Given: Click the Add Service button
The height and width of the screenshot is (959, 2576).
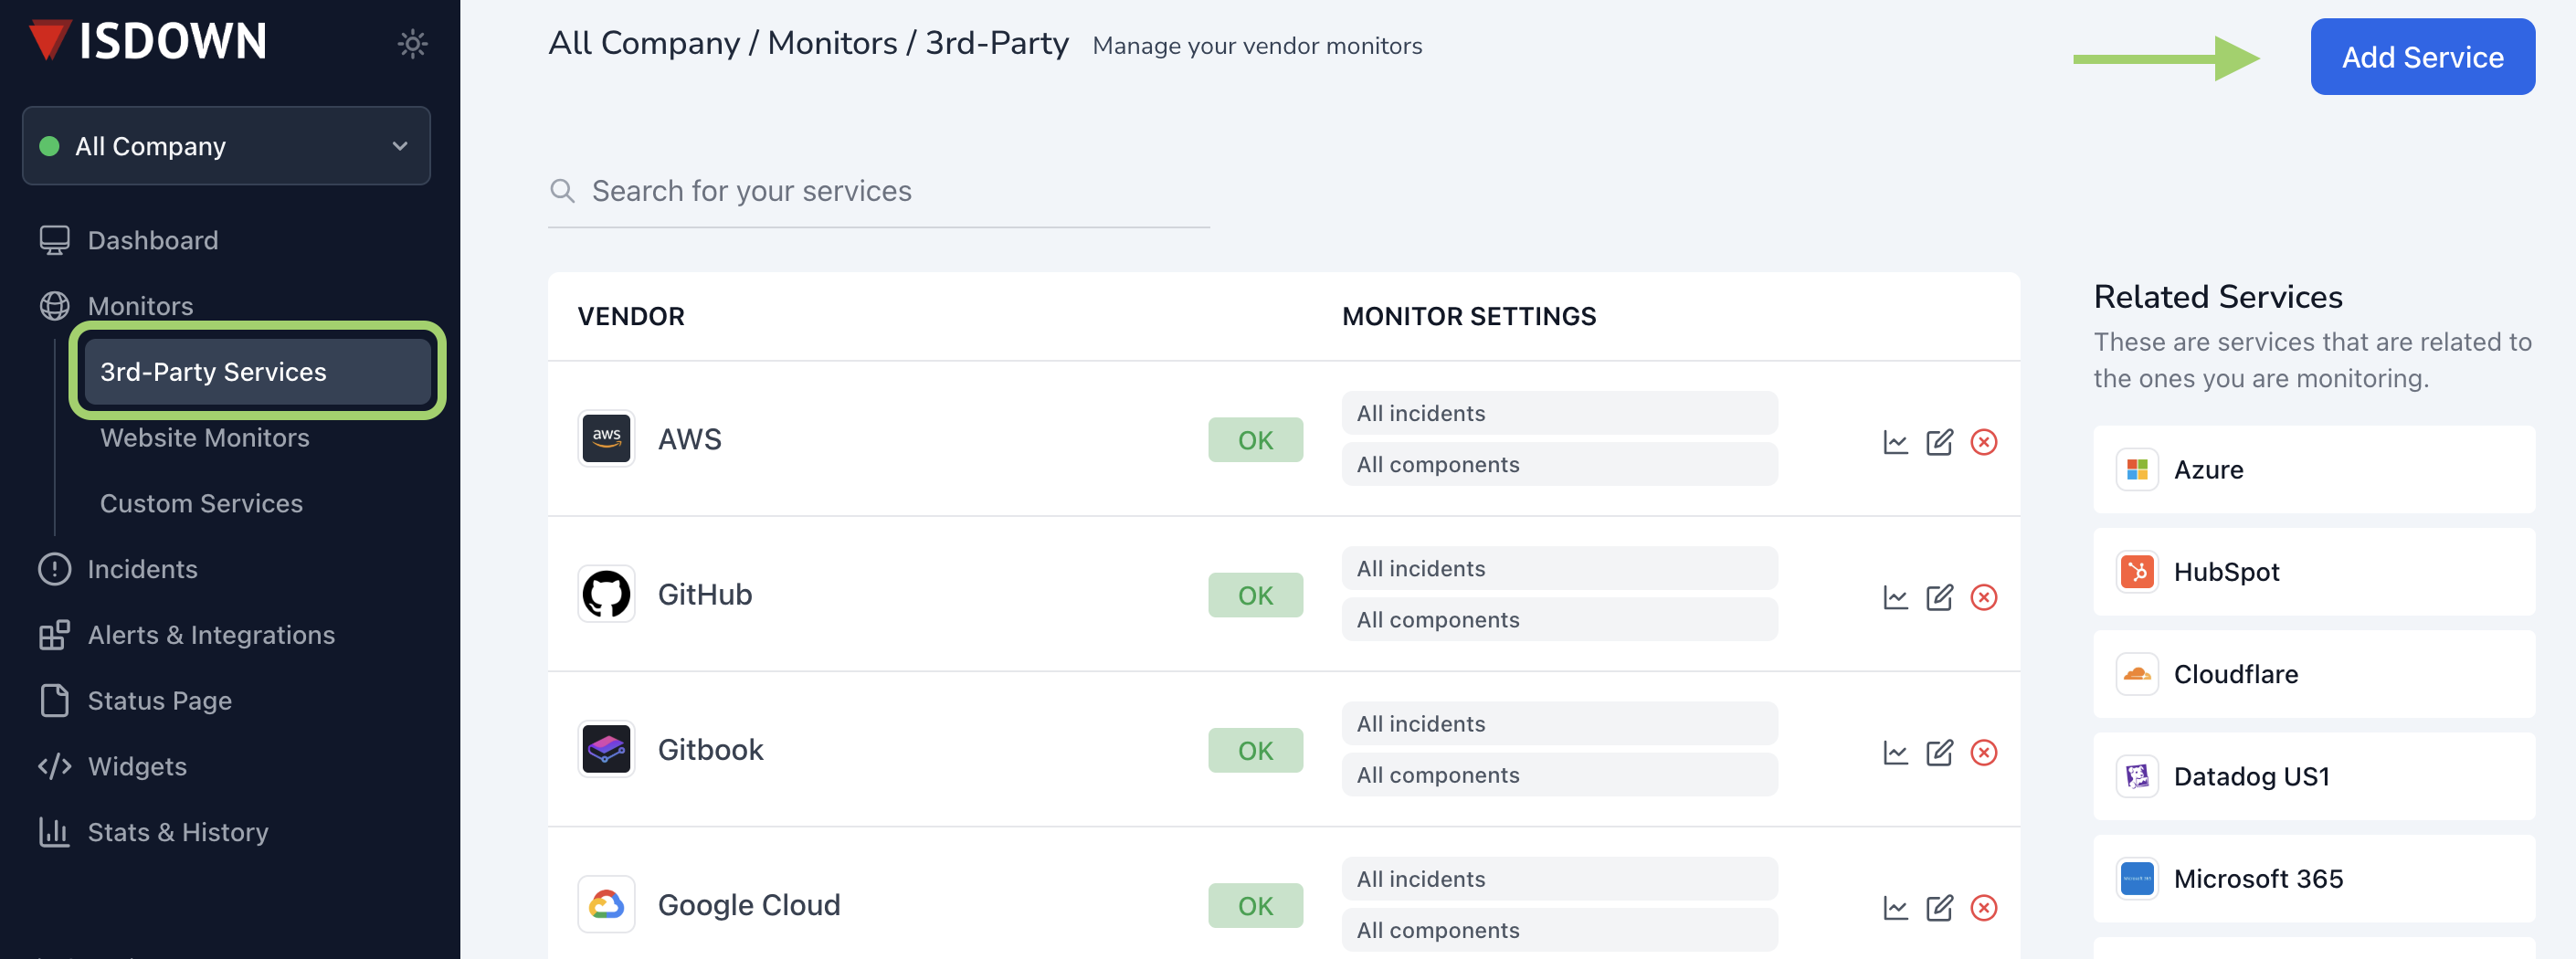Looking at the screenshot, I should point(2421,57).
